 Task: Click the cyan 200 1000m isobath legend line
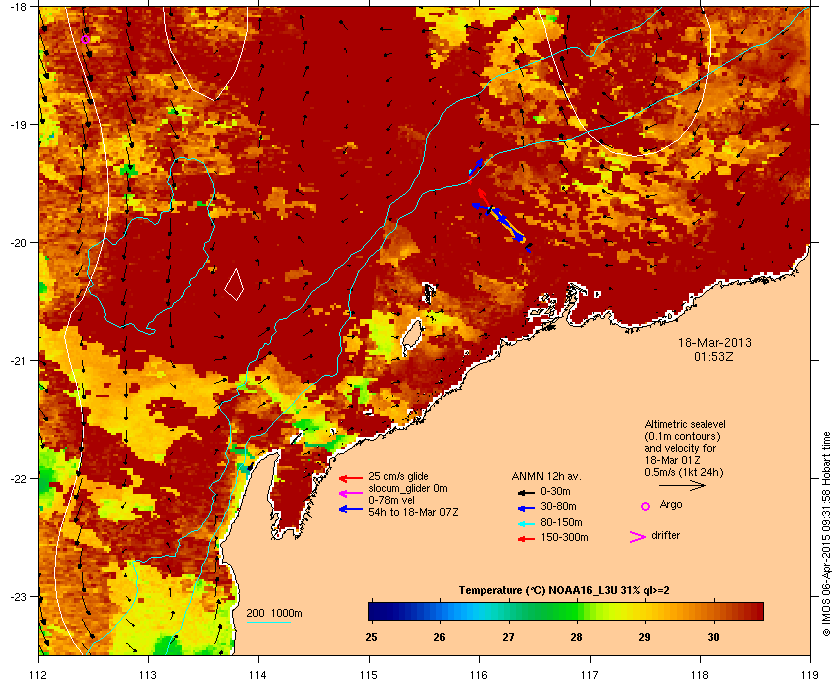click(x=269, y=622)
